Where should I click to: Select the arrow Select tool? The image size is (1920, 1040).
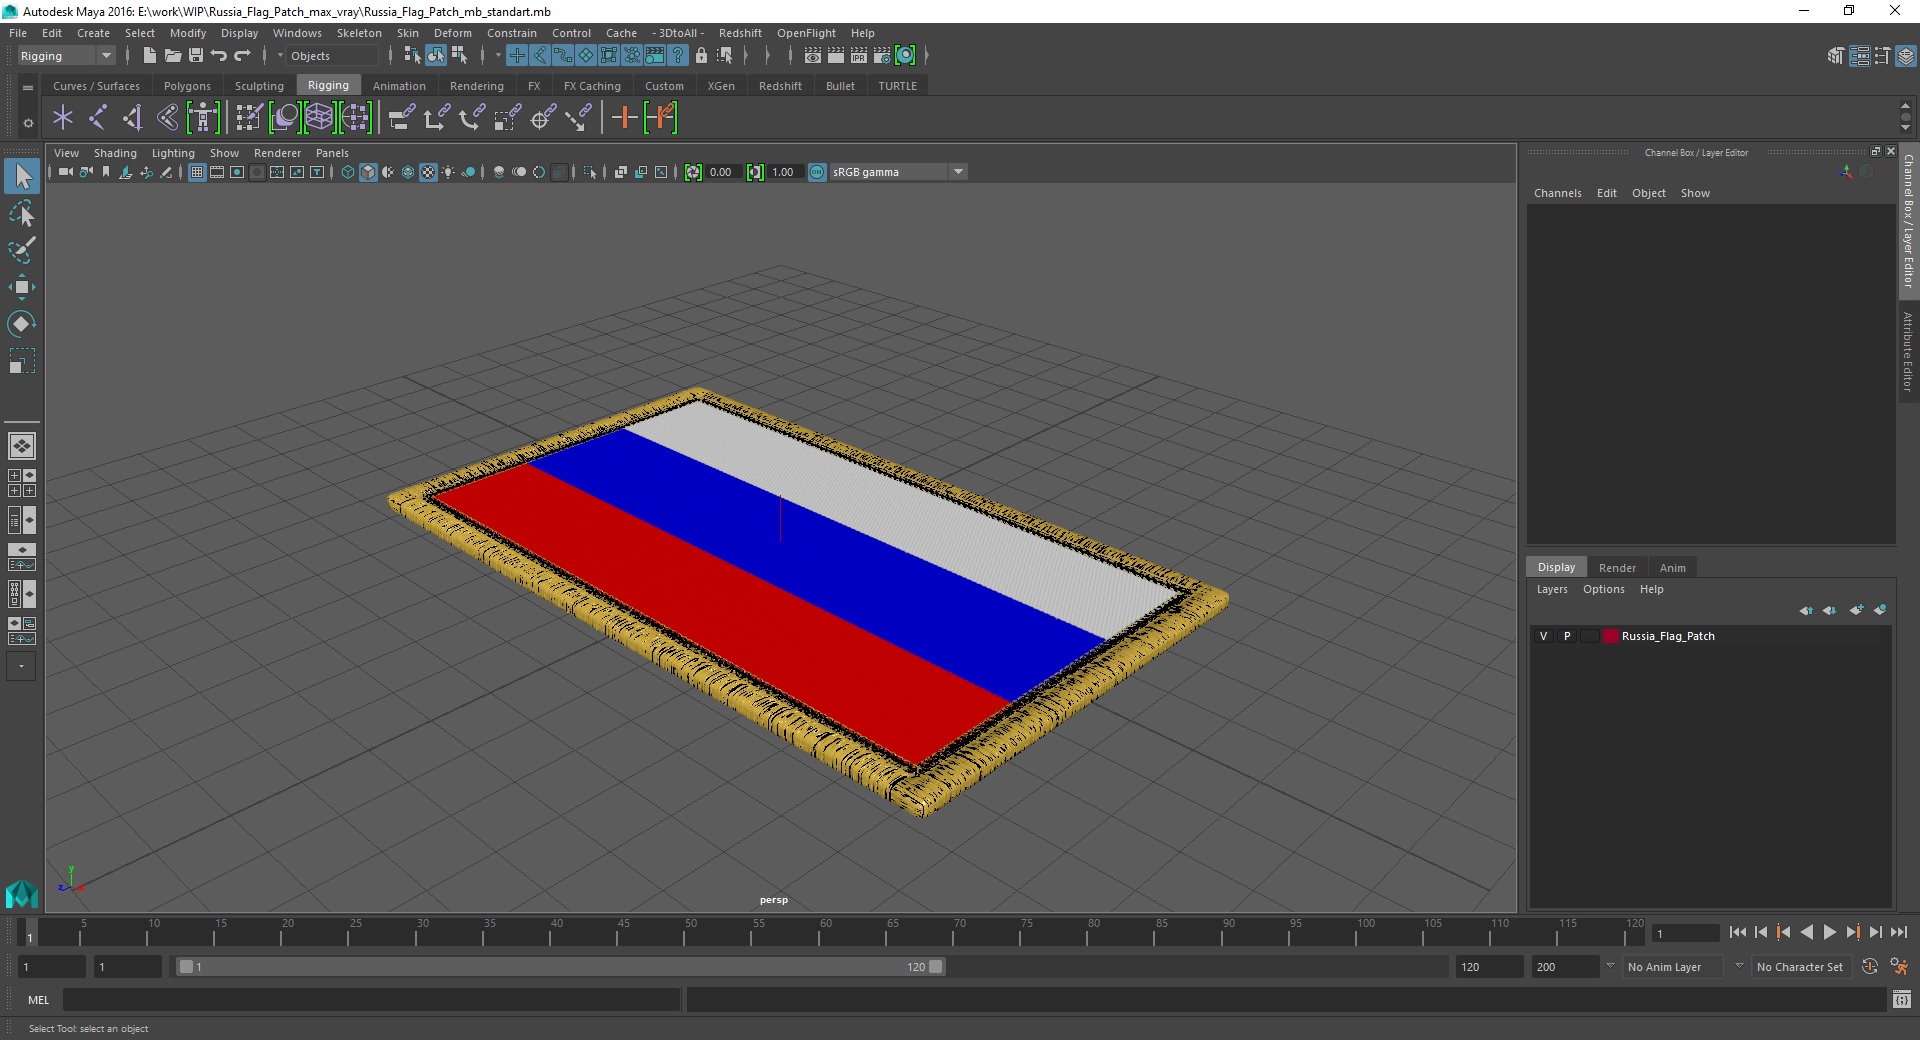pos(22,177)
